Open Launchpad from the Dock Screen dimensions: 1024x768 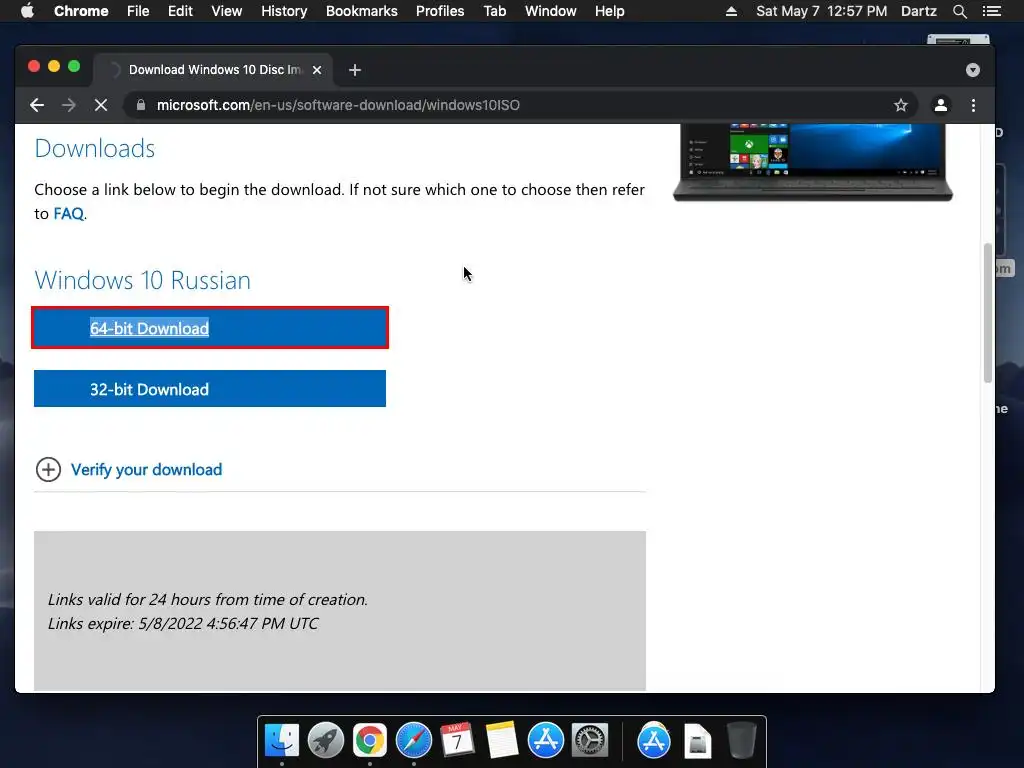coord(326,741)
